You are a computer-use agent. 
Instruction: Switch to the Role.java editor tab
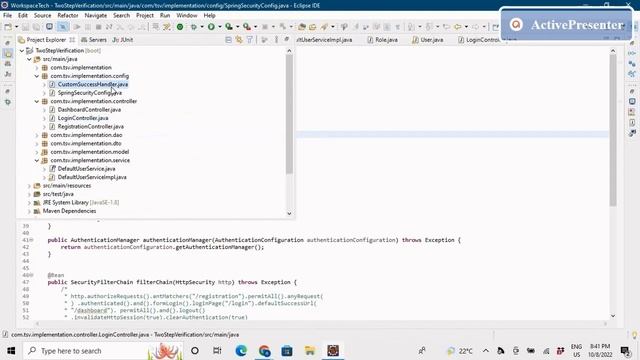[x=382, y=40]
